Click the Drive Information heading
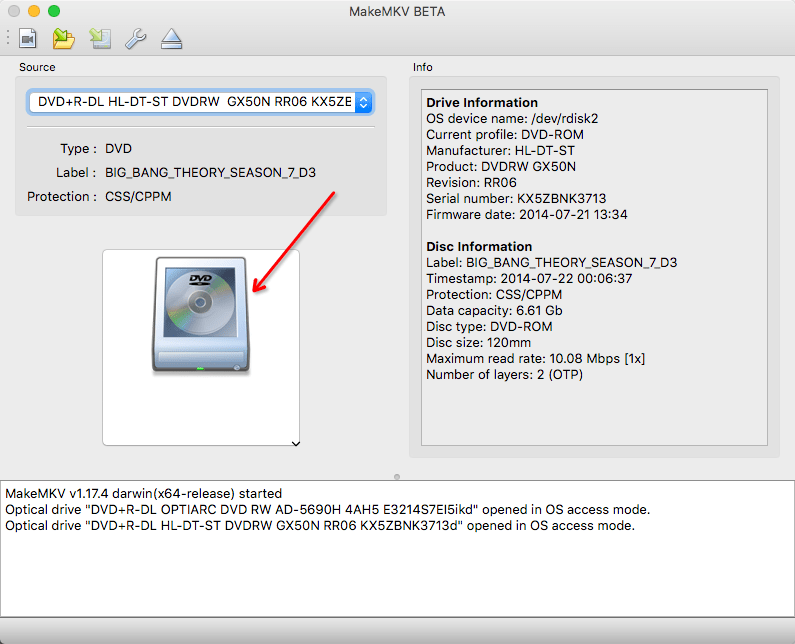Screen dimensions: 795x644 (x=482, y=102)
